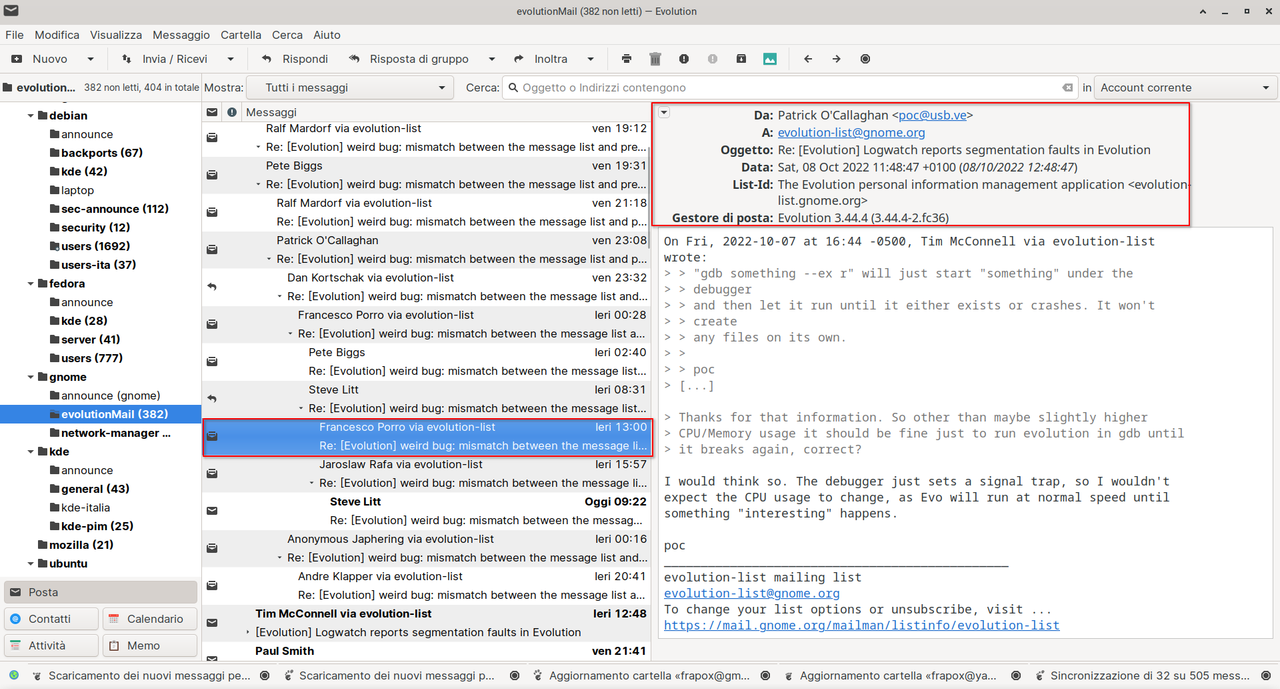Toggle read icon for Jaroslaw Rafa message
The image size is (1280, 689).
click(212, 473)
